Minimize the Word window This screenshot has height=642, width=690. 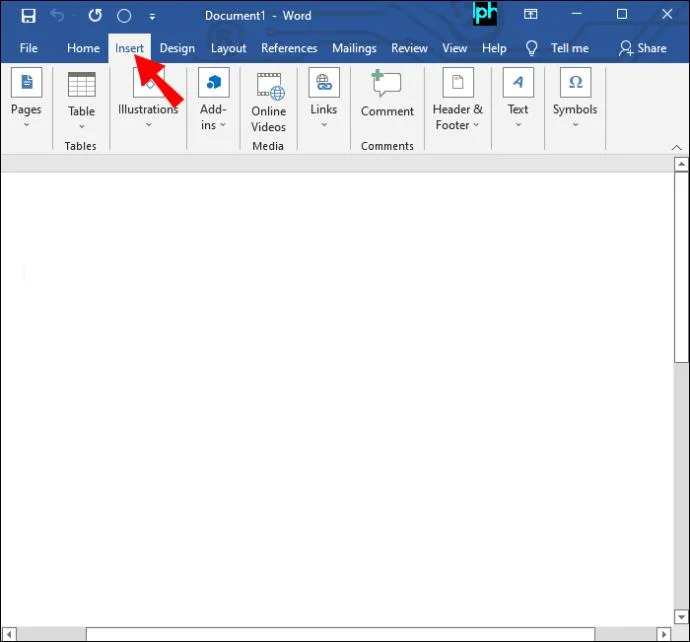[x=576, y=15]
